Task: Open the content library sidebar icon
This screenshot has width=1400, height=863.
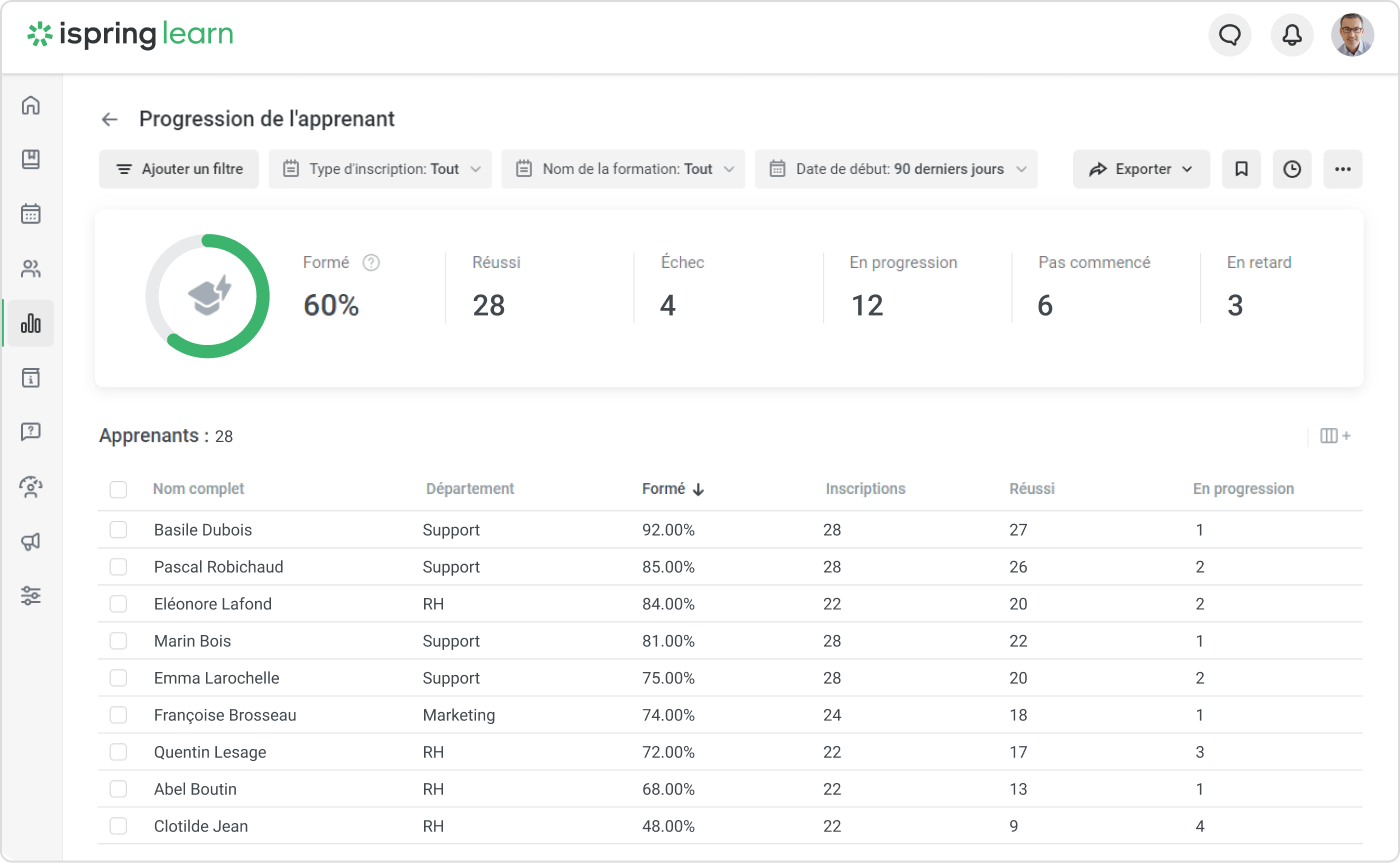Action: click(31, 159)
